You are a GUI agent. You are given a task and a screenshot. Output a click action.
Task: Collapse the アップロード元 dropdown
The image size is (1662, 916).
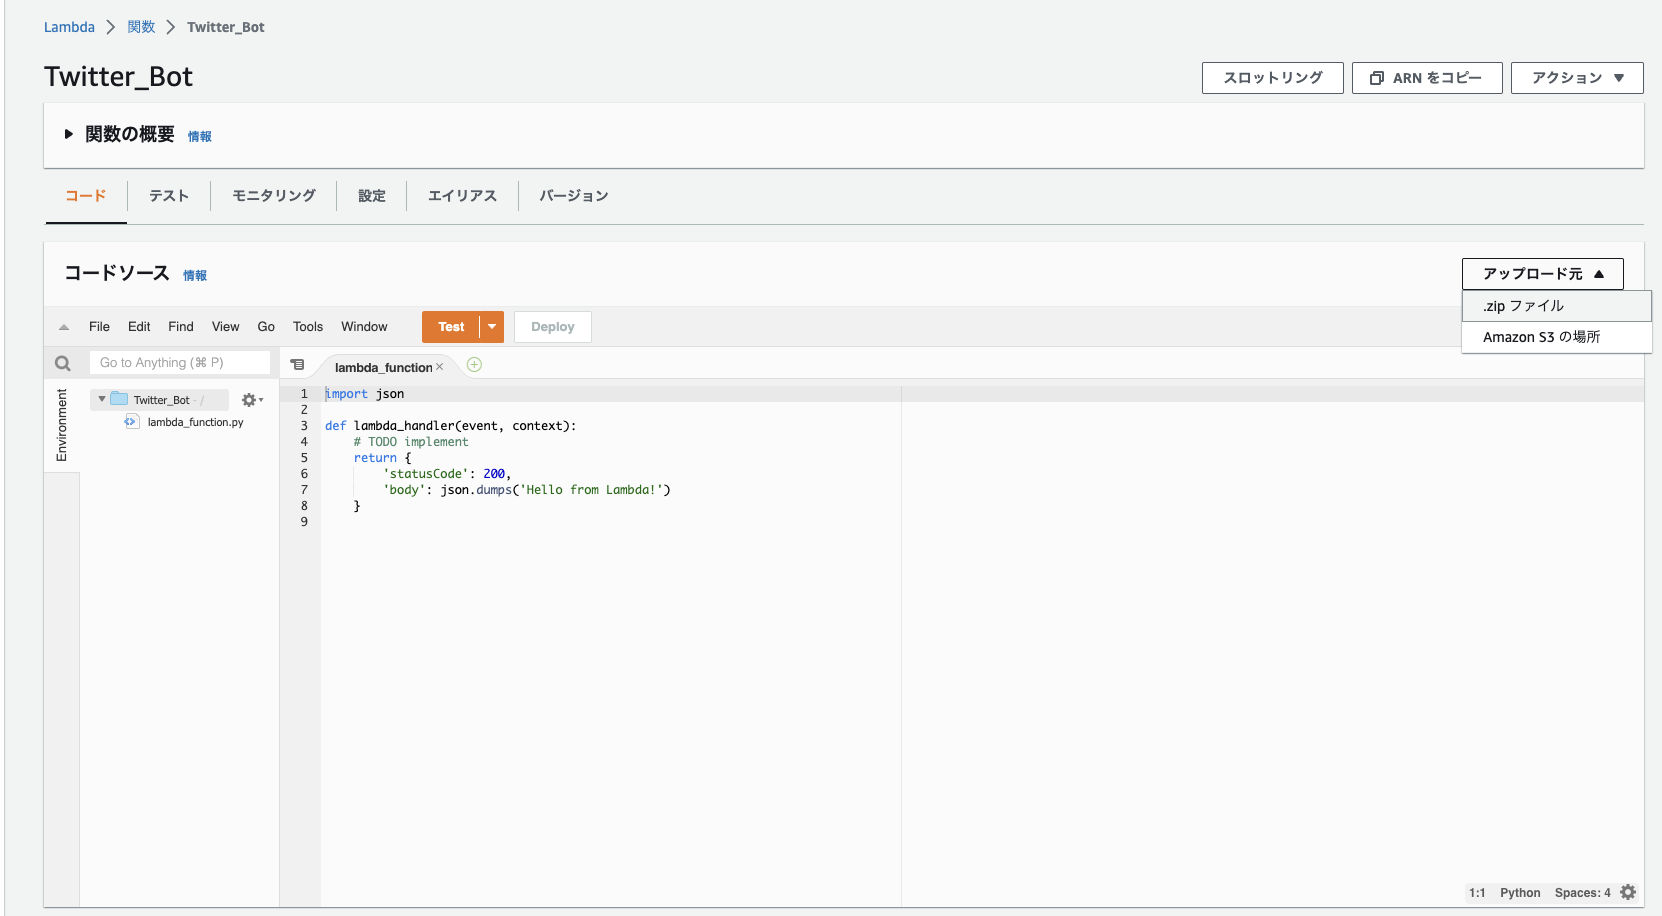(x=1542, y=274)
